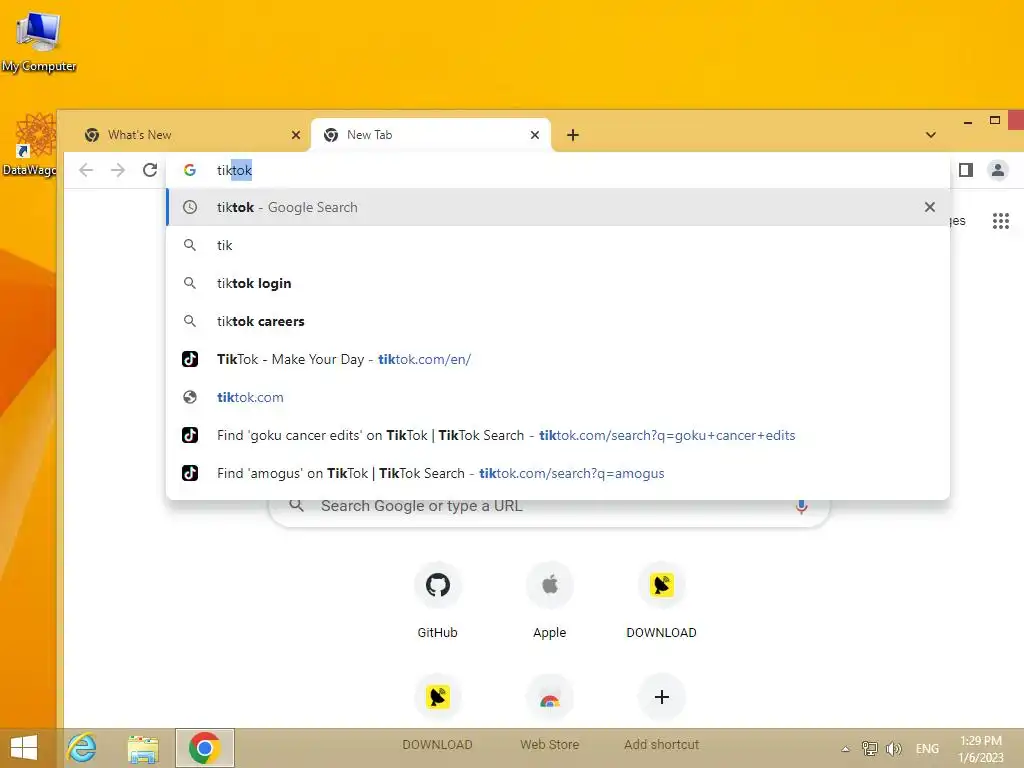Choose the 'tiktok login' suggestion
The width and height of the screenshot is (1024, 768).
click(x=558, y=283)
